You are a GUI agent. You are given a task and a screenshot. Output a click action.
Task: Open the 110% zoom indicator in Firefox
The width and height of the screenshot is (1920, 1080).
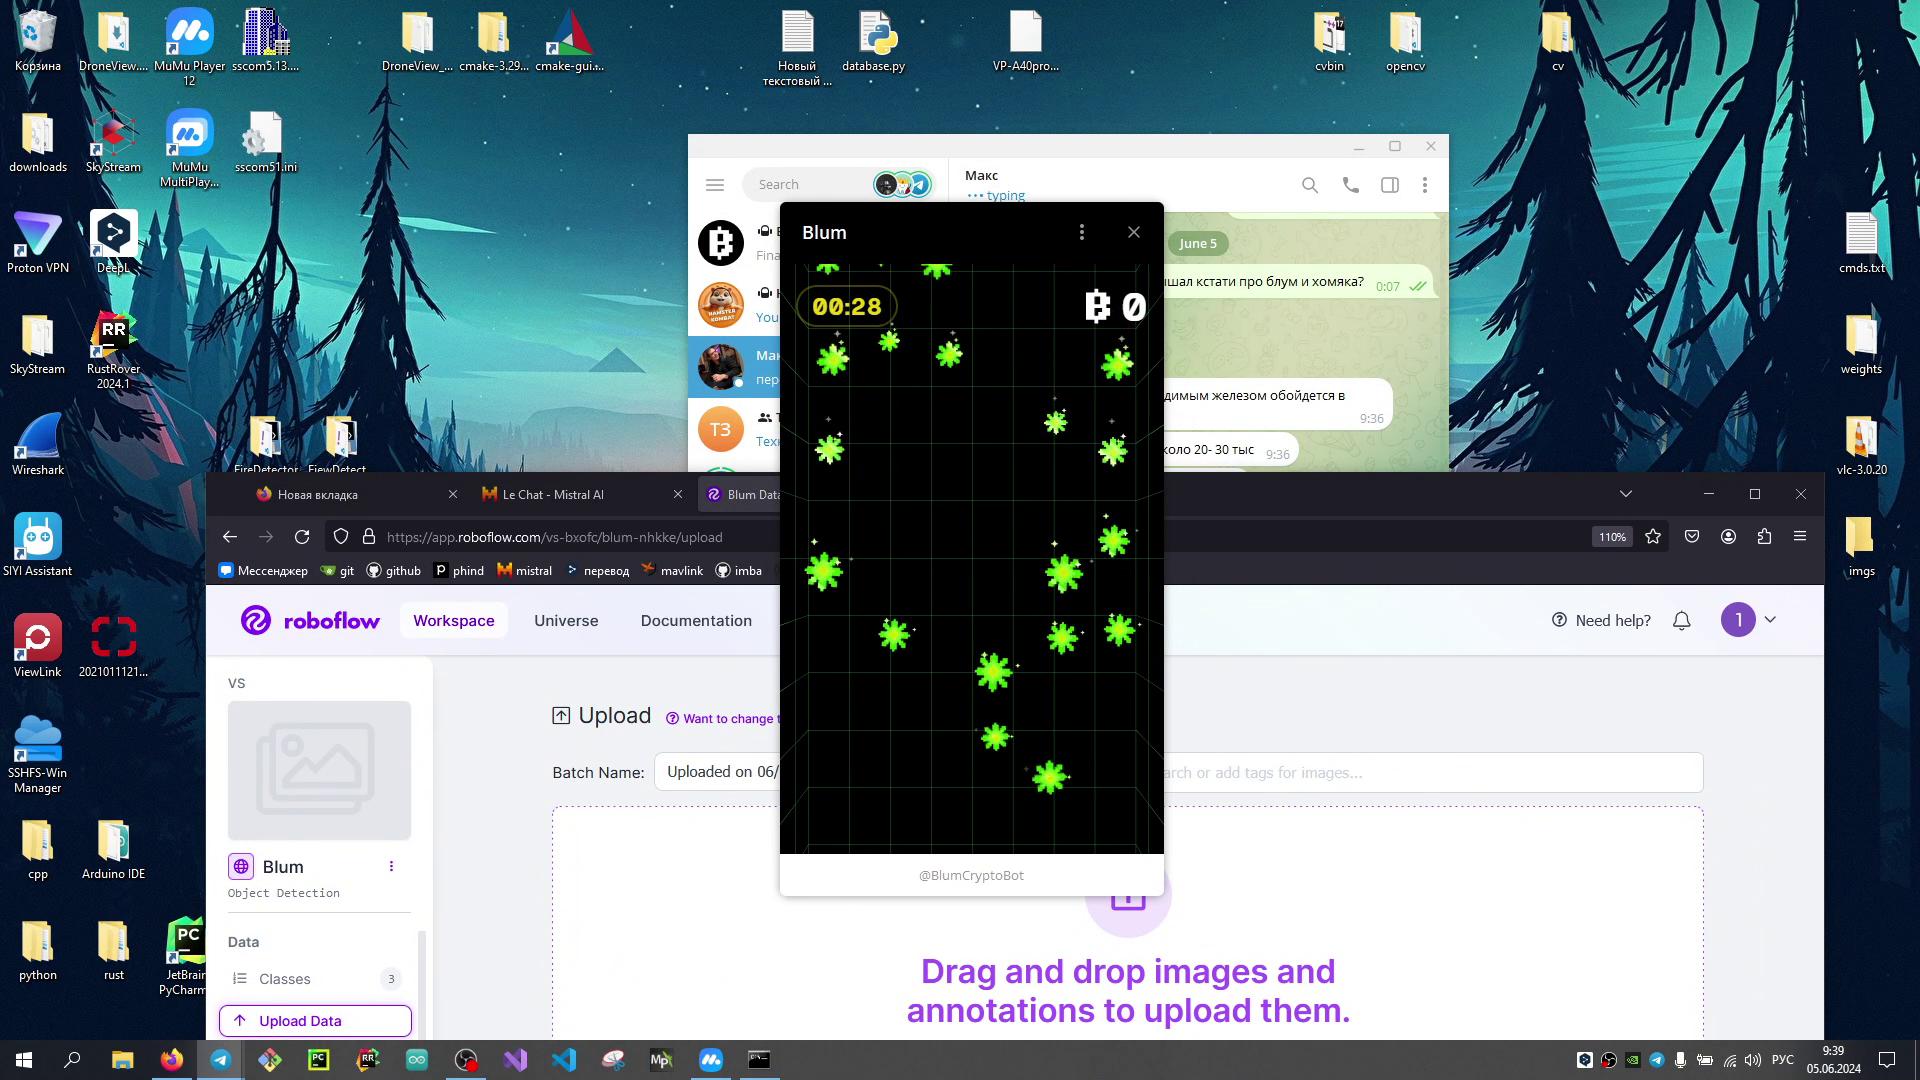pos(1612,537)
